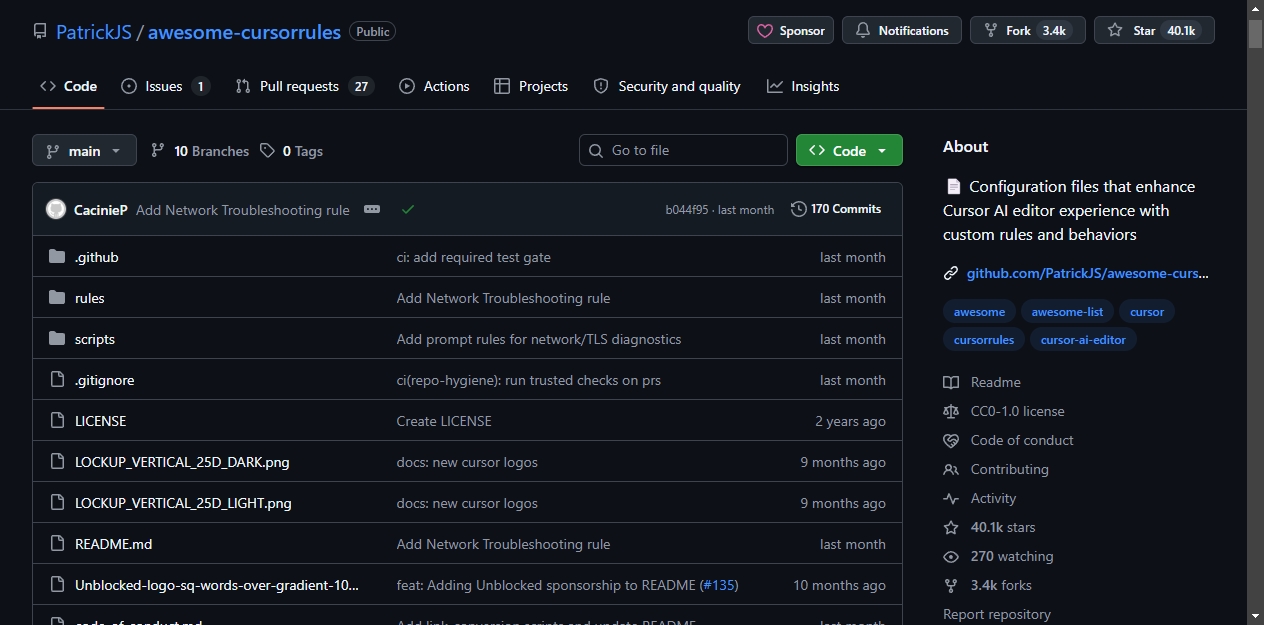Select the 'awesome-list' topic tag
Screen dimensions: 1264x625
point(1067,311)
